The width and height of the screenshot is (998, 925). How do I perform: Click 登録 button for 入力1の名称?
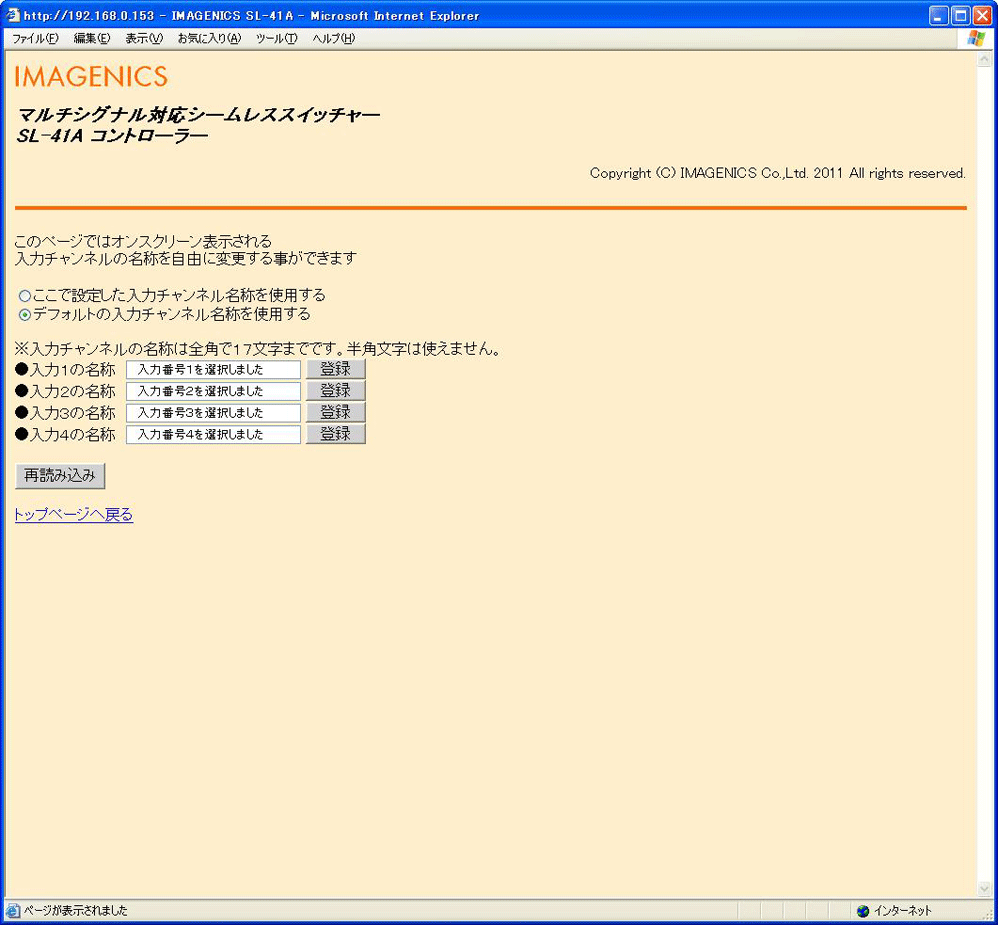(335, 369)
